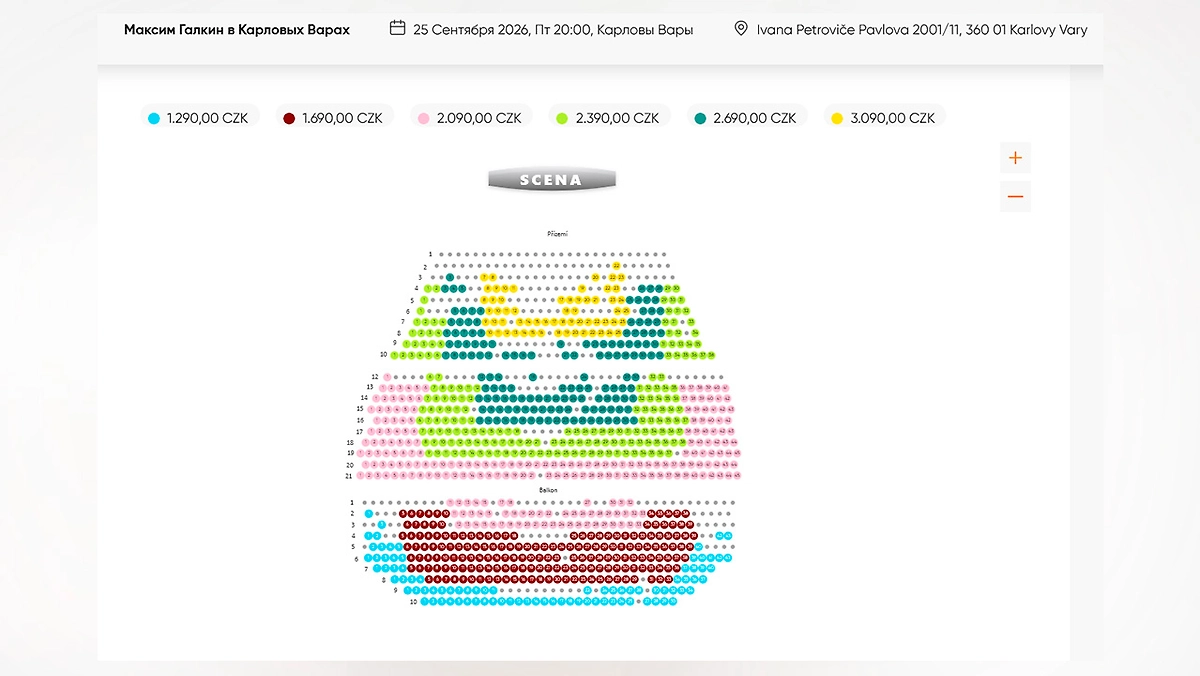The width and height of the screenshot is (1200, 676).
Task: Click the yellow 3.090,00 CZK legend dot
Action: click(x=837, y=118)
